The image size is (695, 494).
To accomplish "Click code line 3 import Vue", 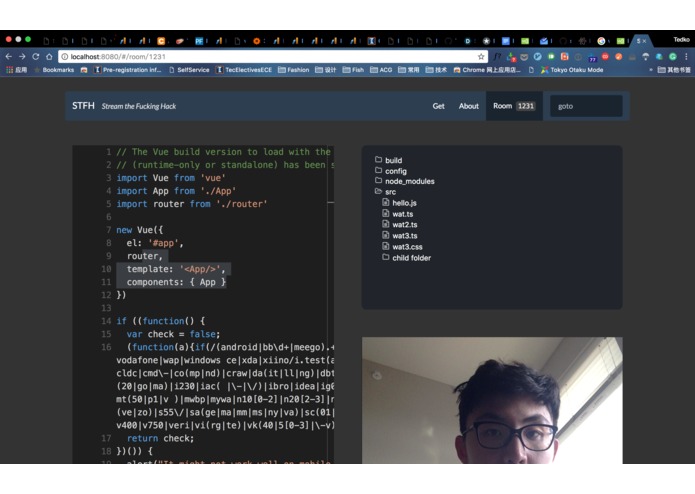I will pos(171,178).
